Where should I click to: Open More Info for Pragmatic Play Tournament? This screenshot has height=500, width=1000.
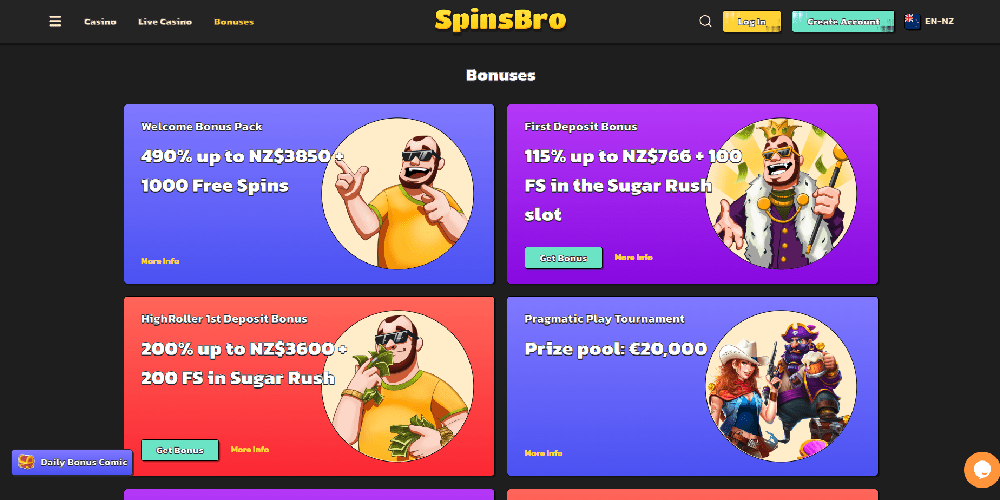tap(543, 453)
